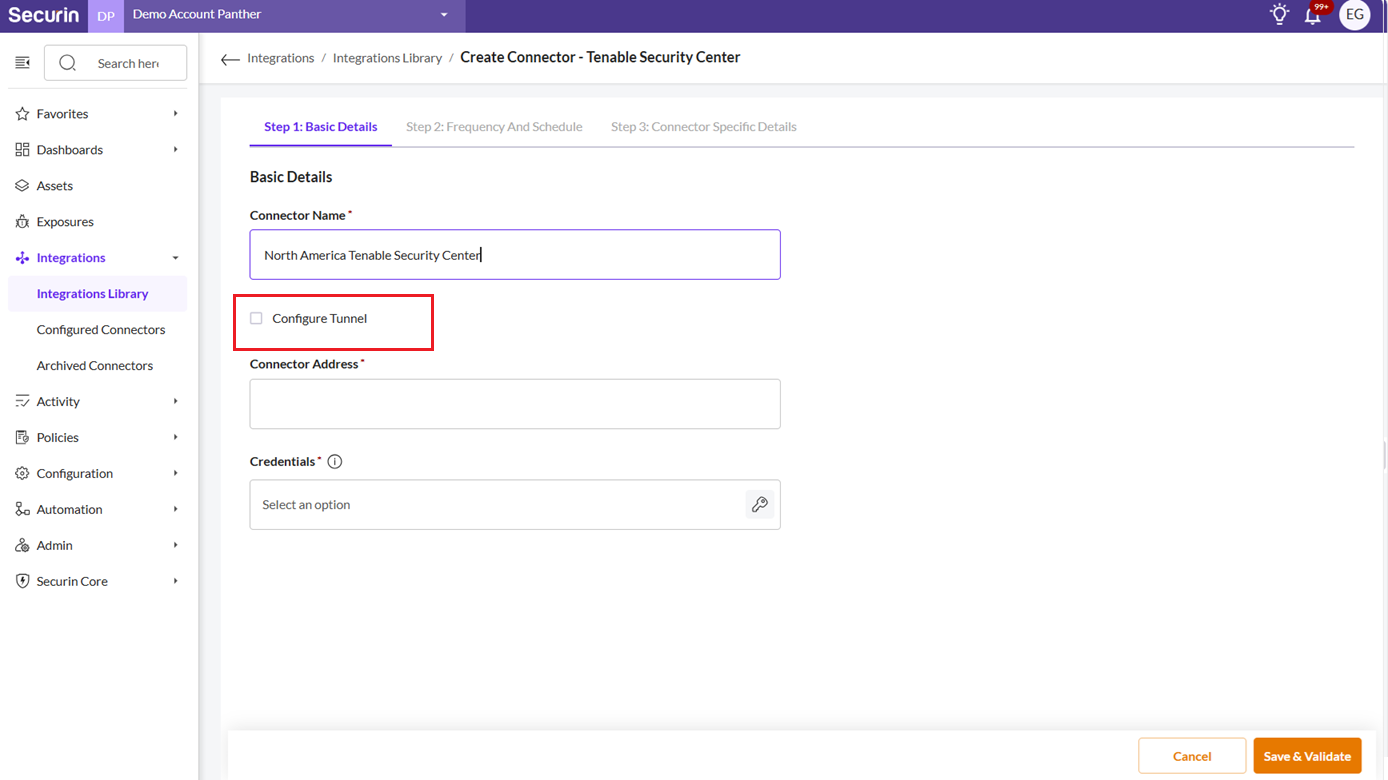Screen dimensions: 1388x780
Task: Click the Credentials info icon
Action: 335,462
